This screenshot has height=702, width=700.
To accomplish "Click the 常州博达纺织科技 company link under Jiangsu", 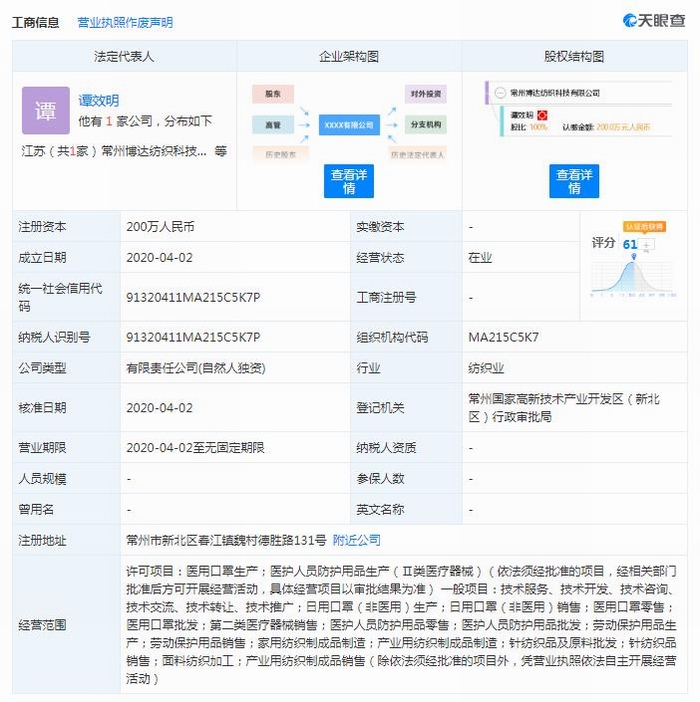I will 155,151.
